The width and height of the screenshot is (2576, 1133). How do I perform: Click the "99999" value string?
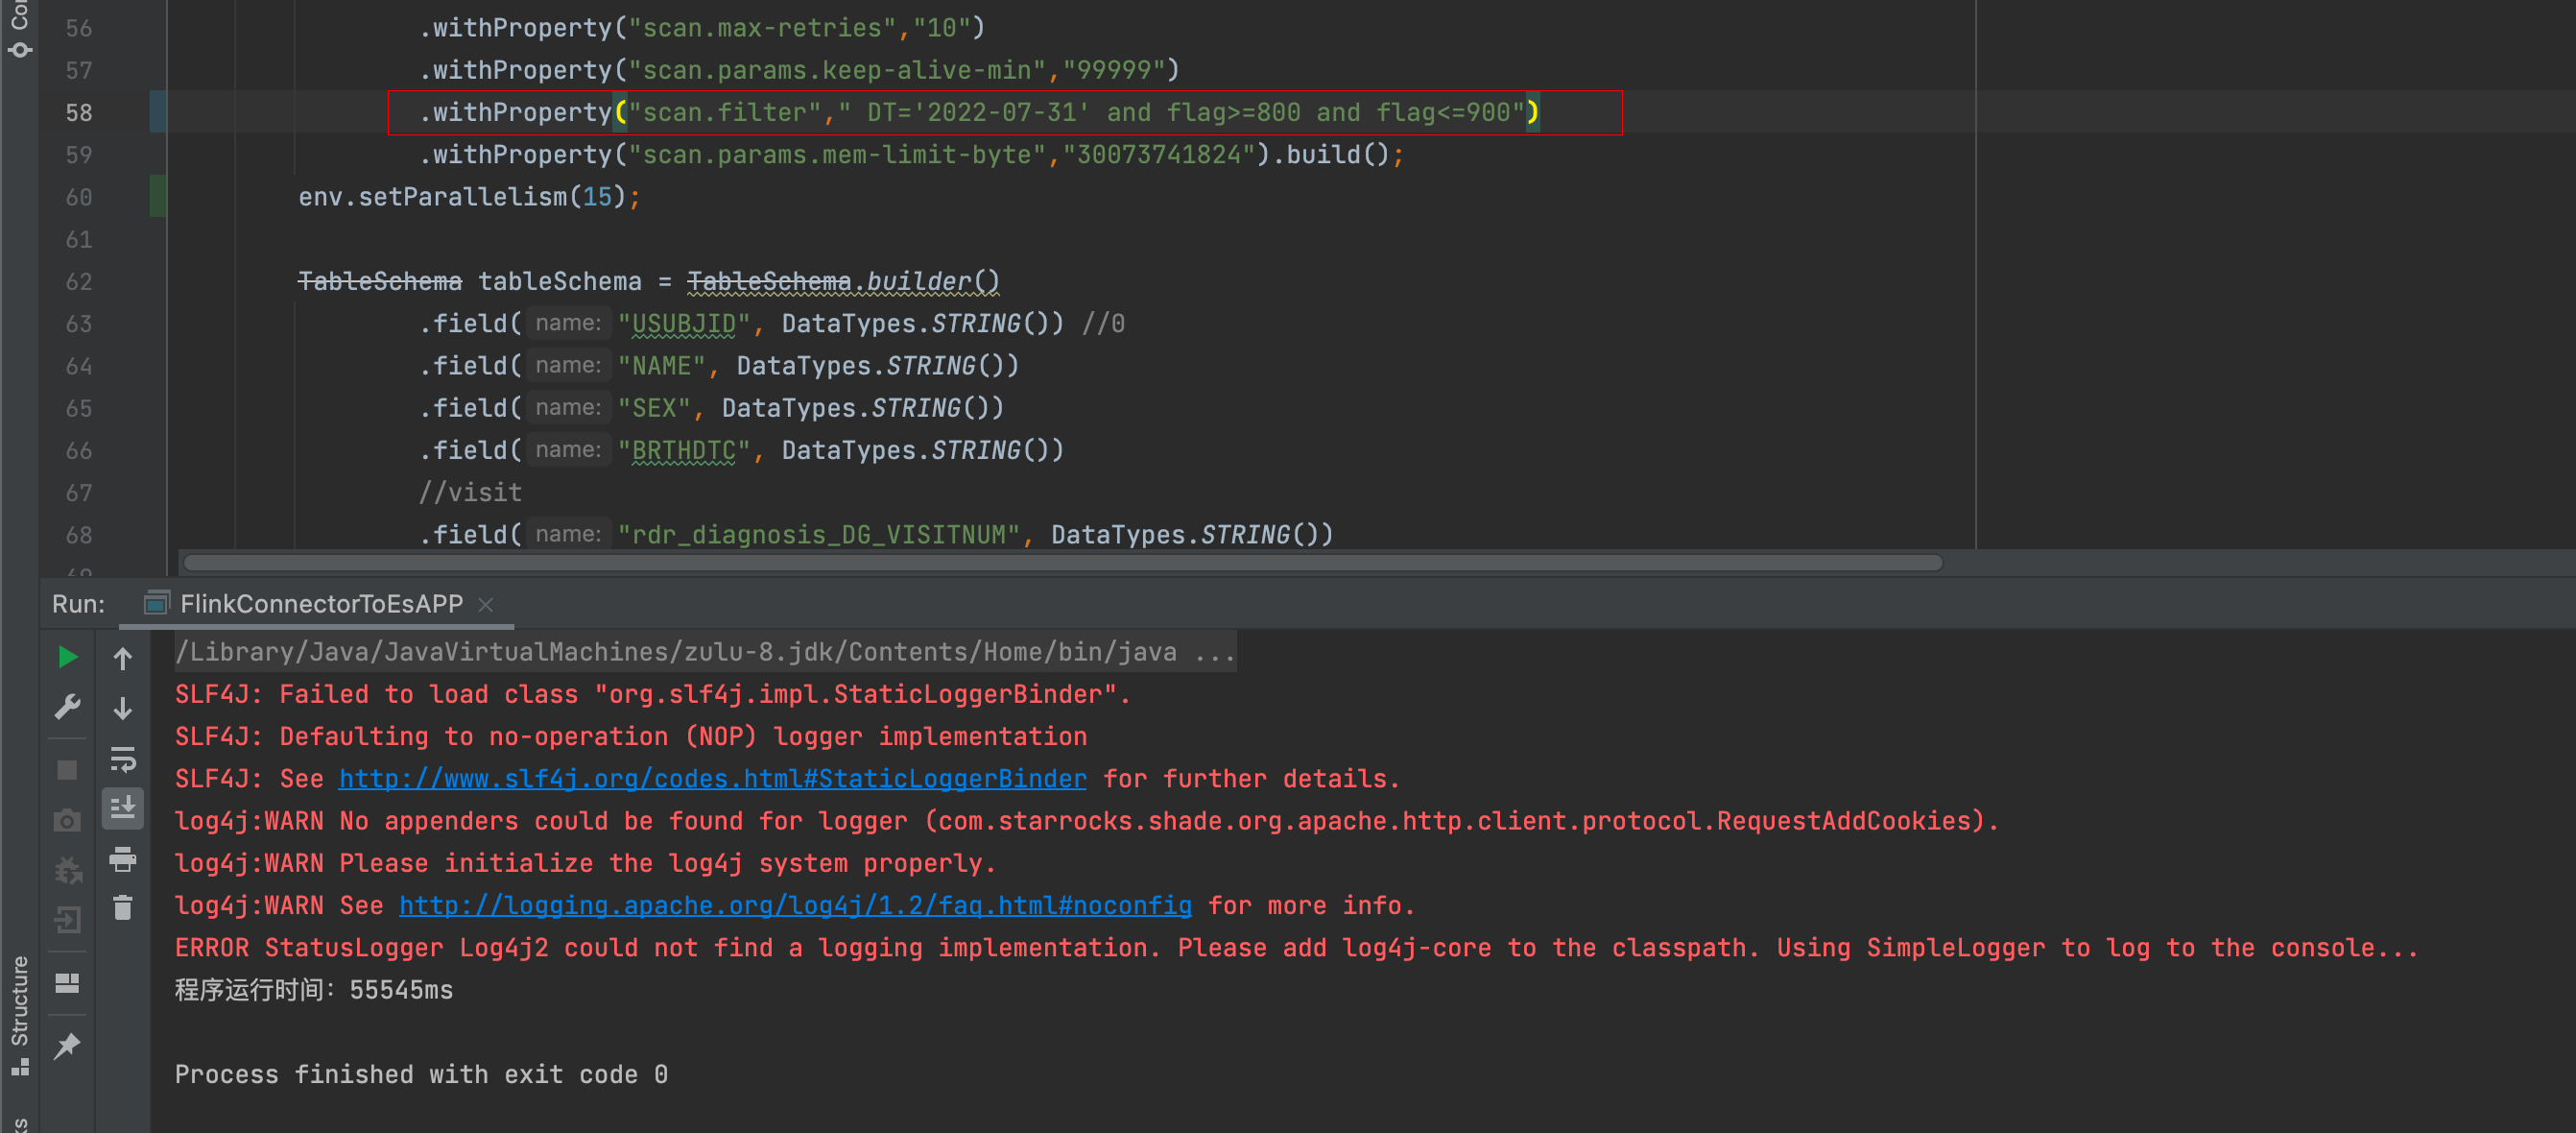(x=1114, y=70)
